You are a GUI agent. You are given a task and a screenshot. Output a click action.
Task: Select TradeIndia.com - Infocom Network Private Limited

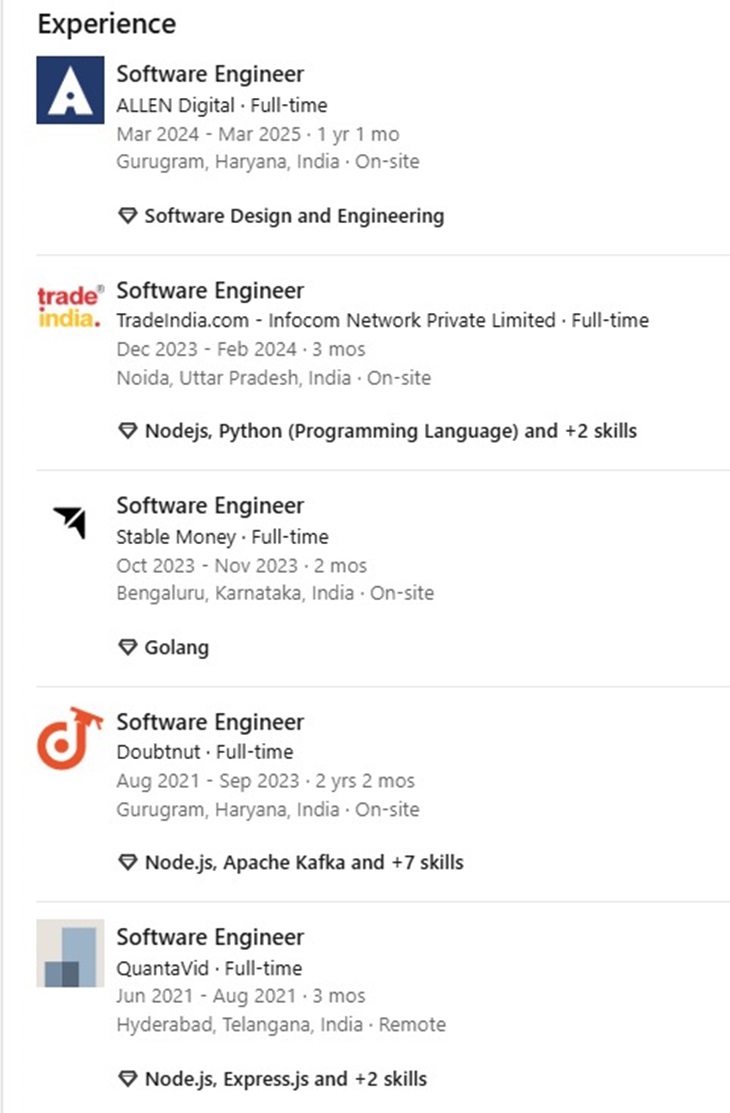[336, 320]
